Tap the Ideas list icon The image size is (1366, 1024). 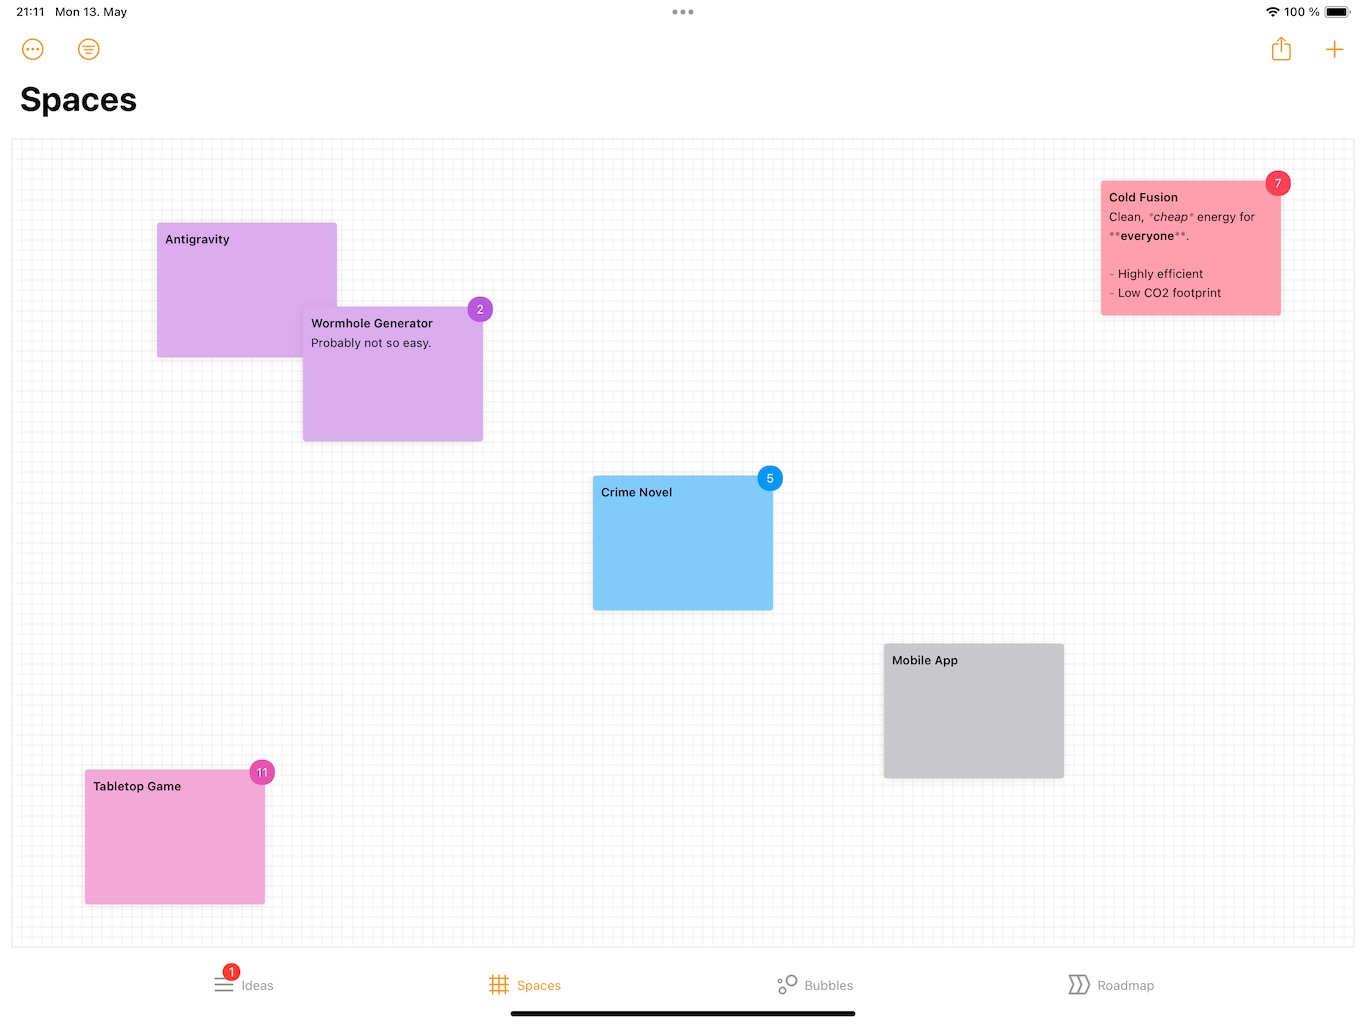coord(224,985)
